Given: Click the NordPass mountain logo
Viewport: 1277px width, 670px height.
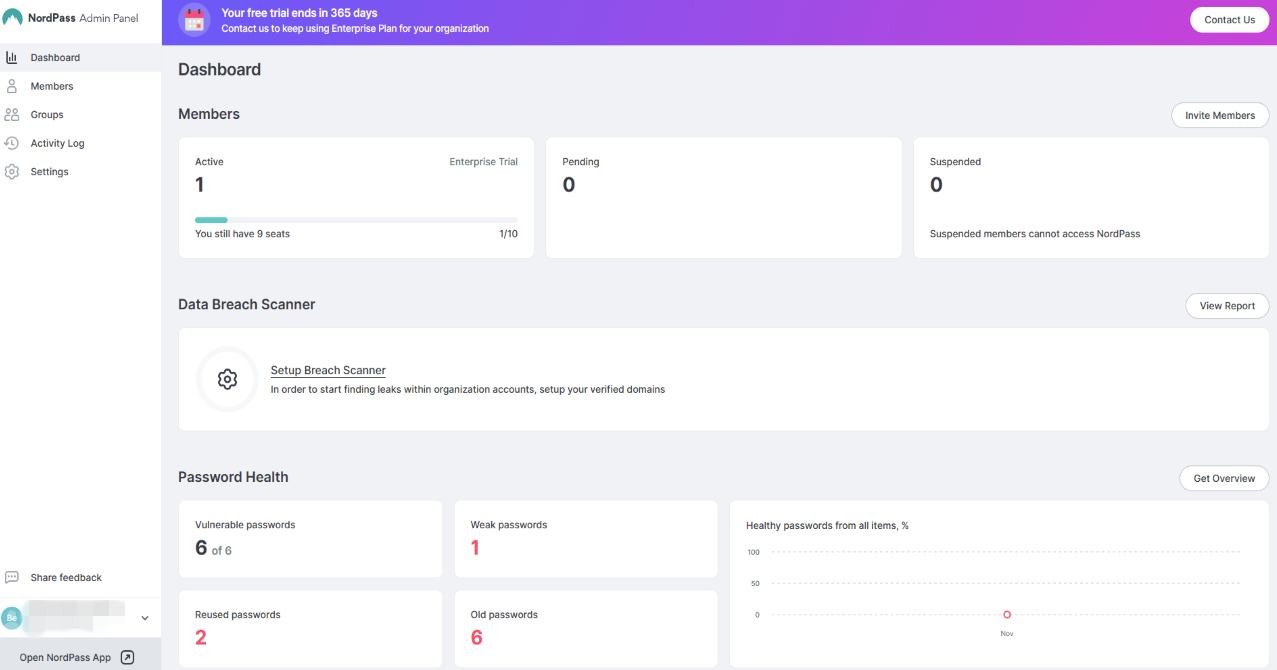Looking at the screenshot, I should coord(13,18).
